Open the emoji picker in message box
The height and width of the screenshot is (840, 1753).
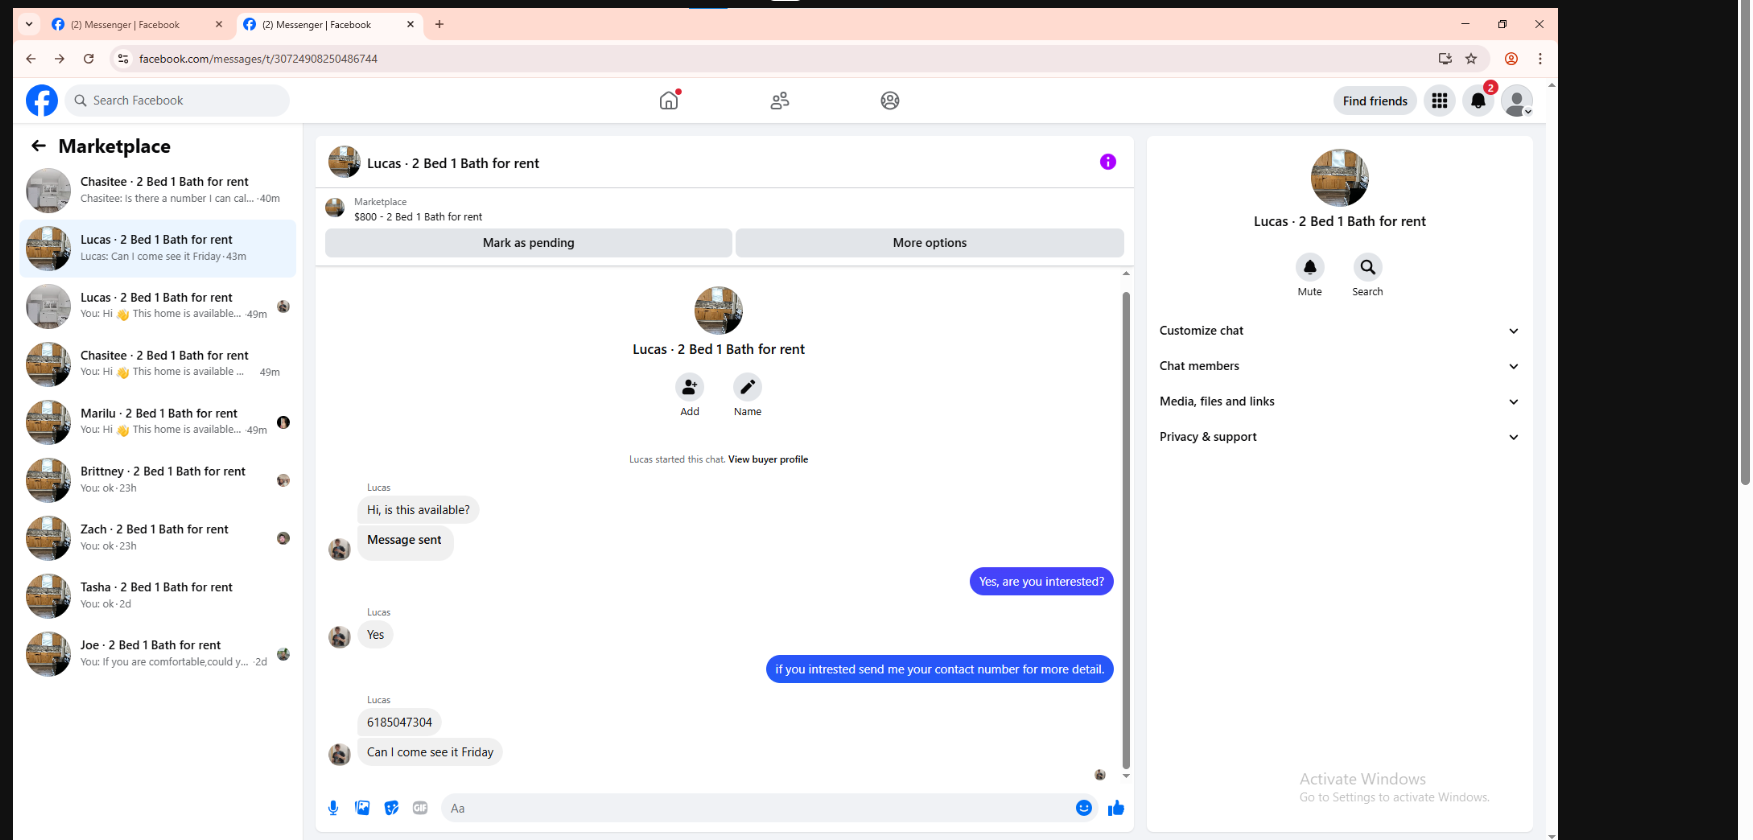1084,808
